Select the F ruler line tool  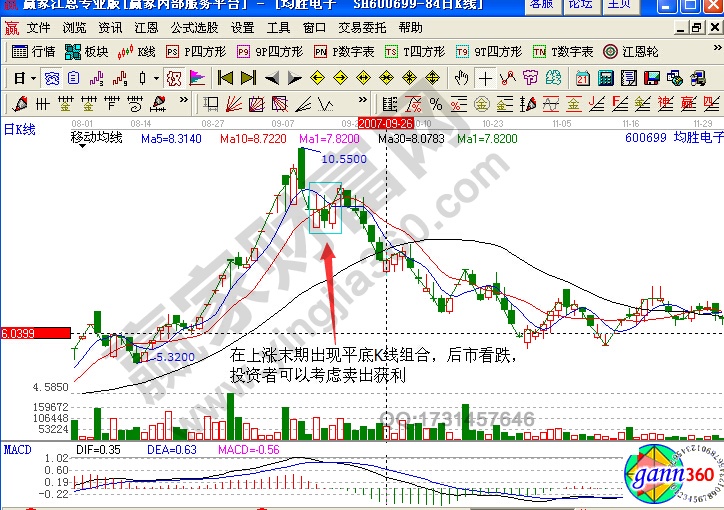(x=111, y=104)
